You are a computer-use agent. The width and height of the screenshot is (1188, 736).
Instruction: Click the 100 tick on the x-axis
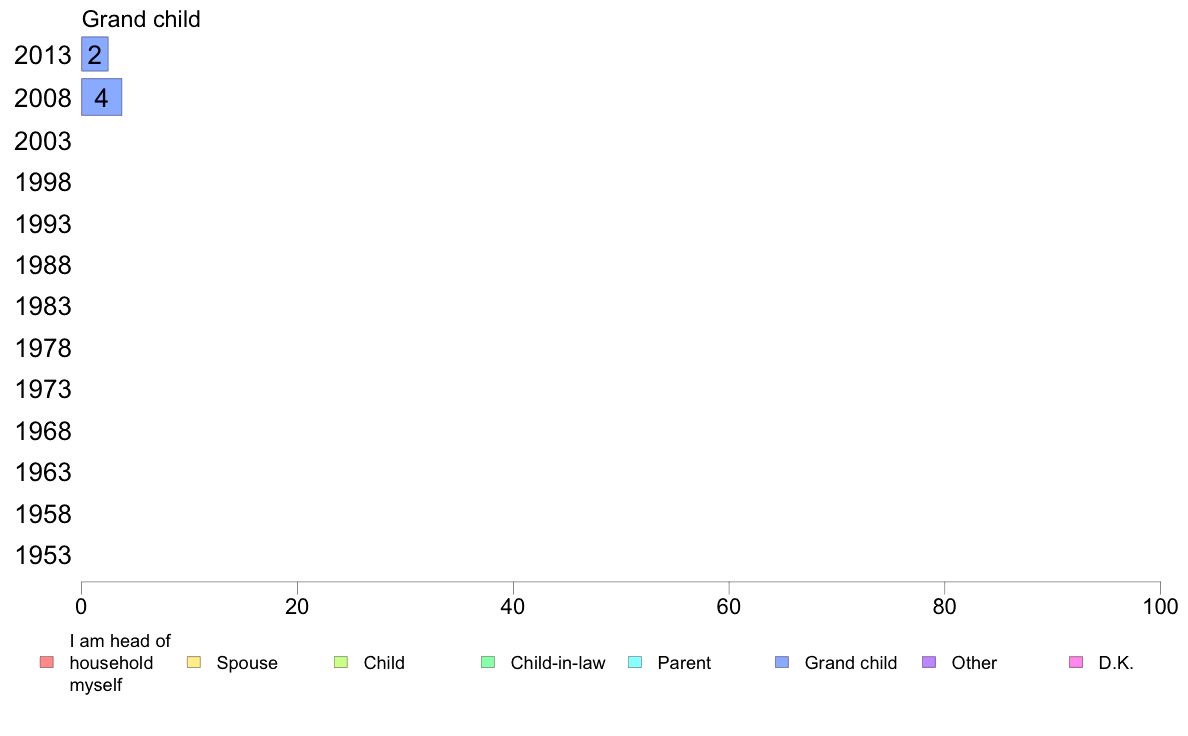tap(1161, 606)
